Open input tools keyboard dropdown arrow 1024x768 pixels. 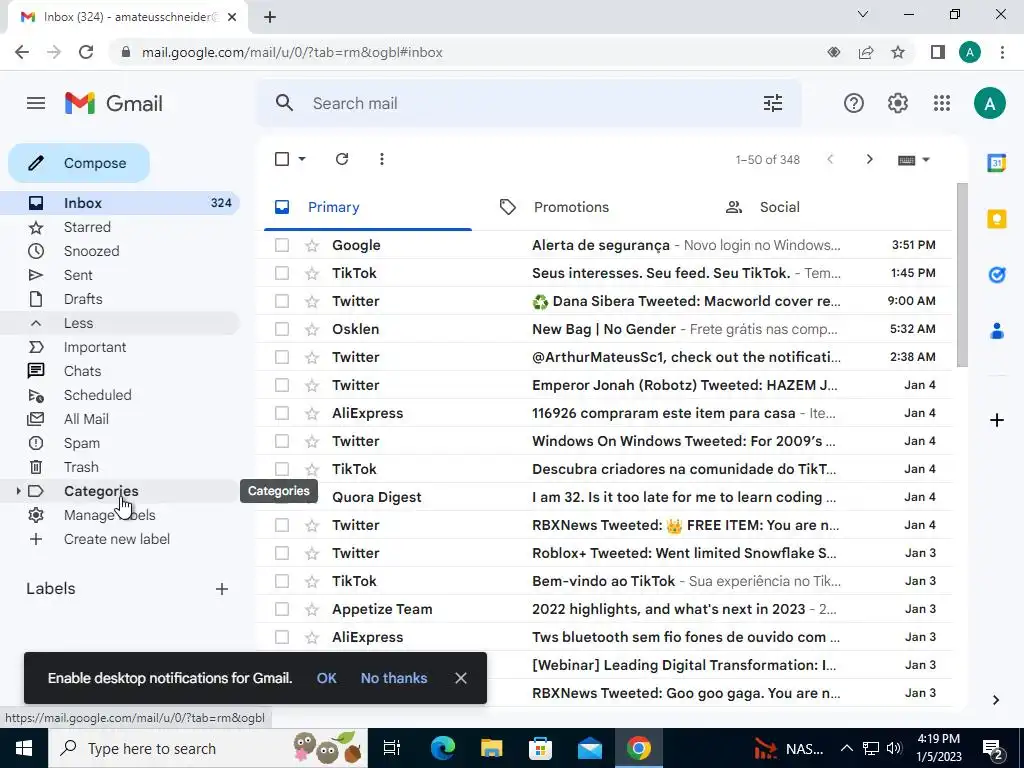click(x=925, y=160)
